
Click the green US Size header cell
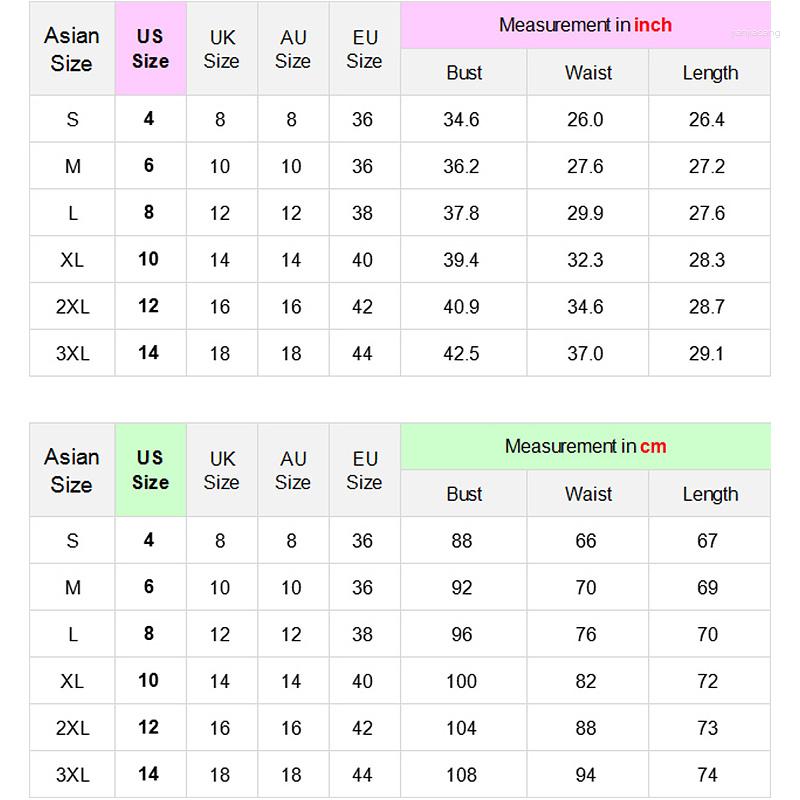point(150,469)
